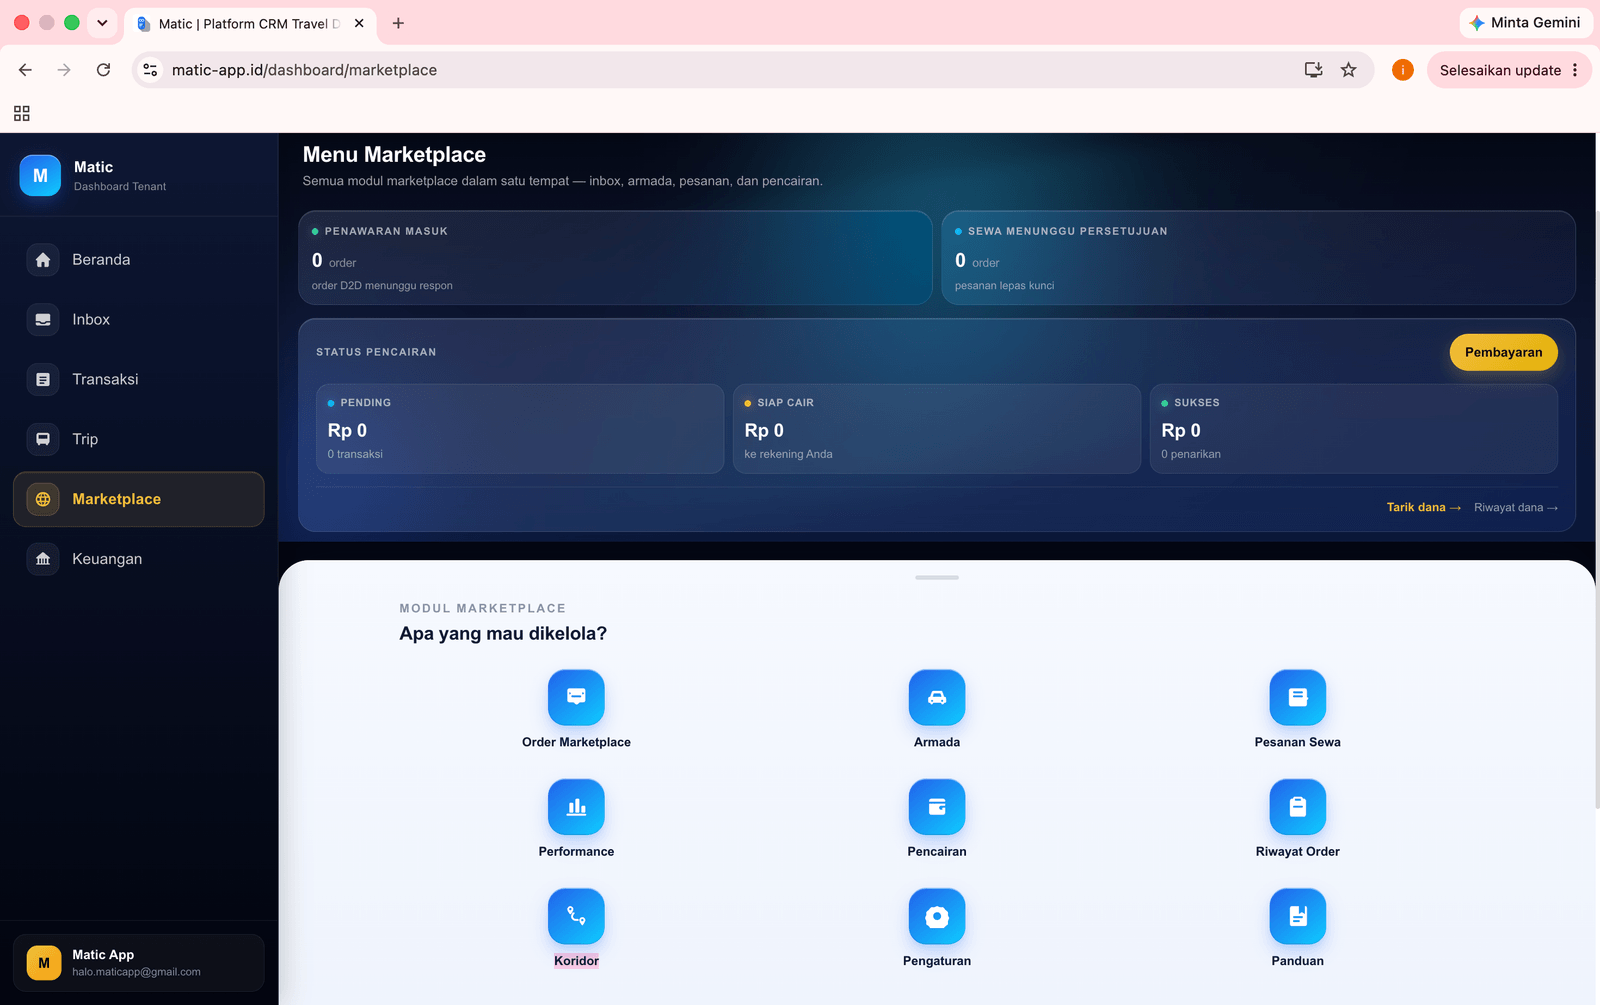Select Inbox in the sidebar

coord(139,320)
